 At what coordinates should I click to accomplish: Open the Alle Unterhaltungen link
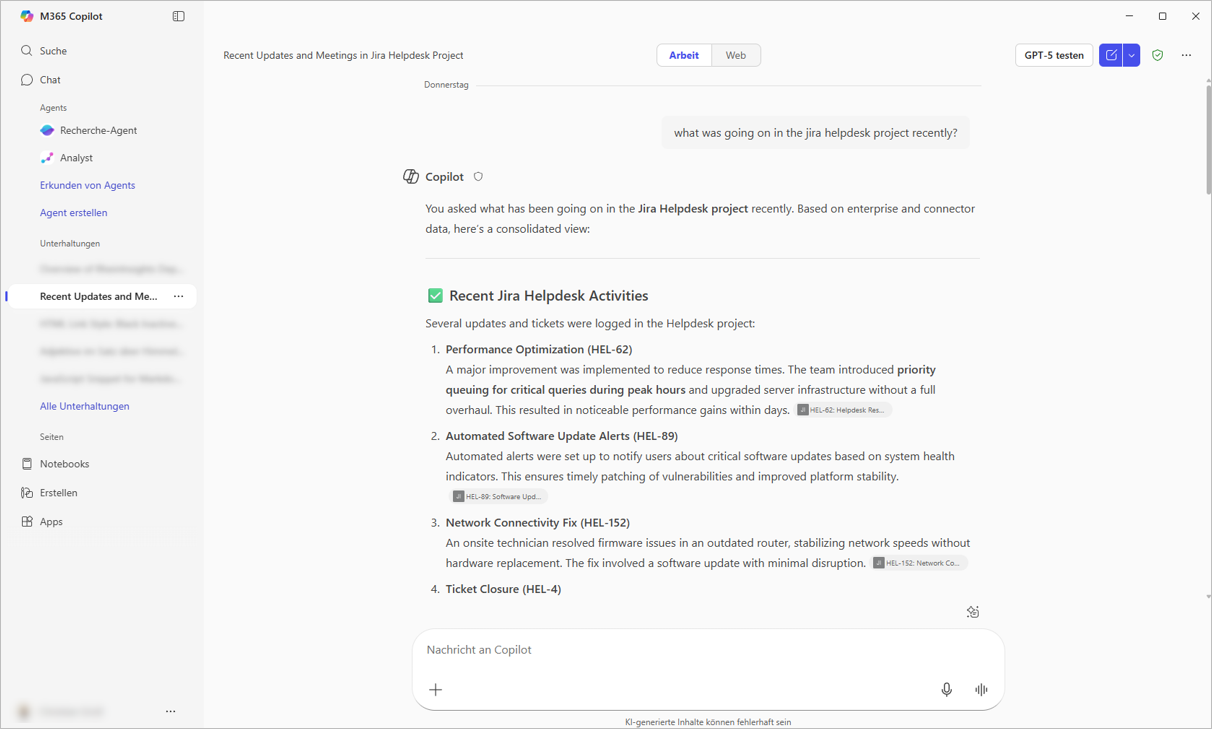pos(85,407)
